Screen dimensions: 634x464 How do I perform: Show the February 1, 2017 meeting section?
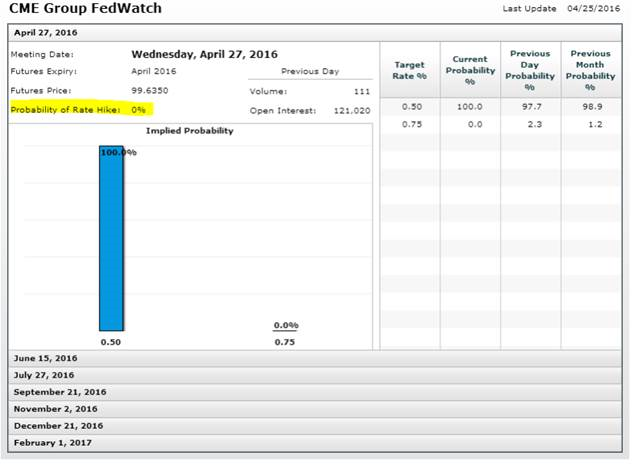pos(54,442)
